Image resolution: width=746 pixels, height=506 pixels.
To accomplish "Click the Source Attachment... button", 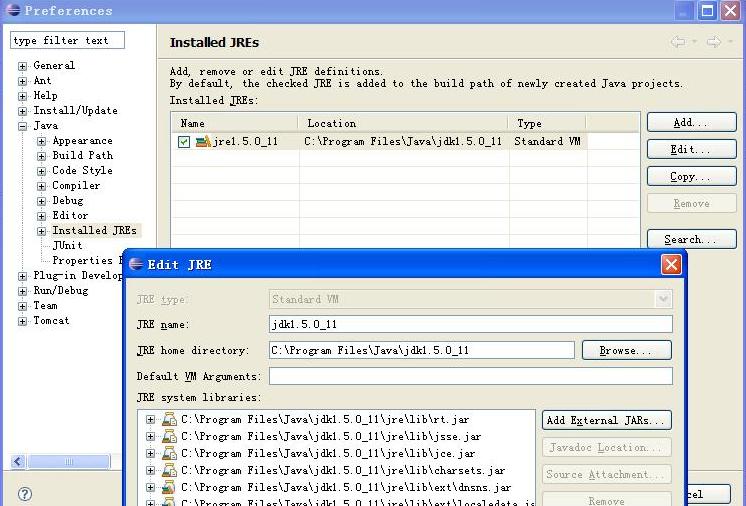I will click(x=607, y=475).
